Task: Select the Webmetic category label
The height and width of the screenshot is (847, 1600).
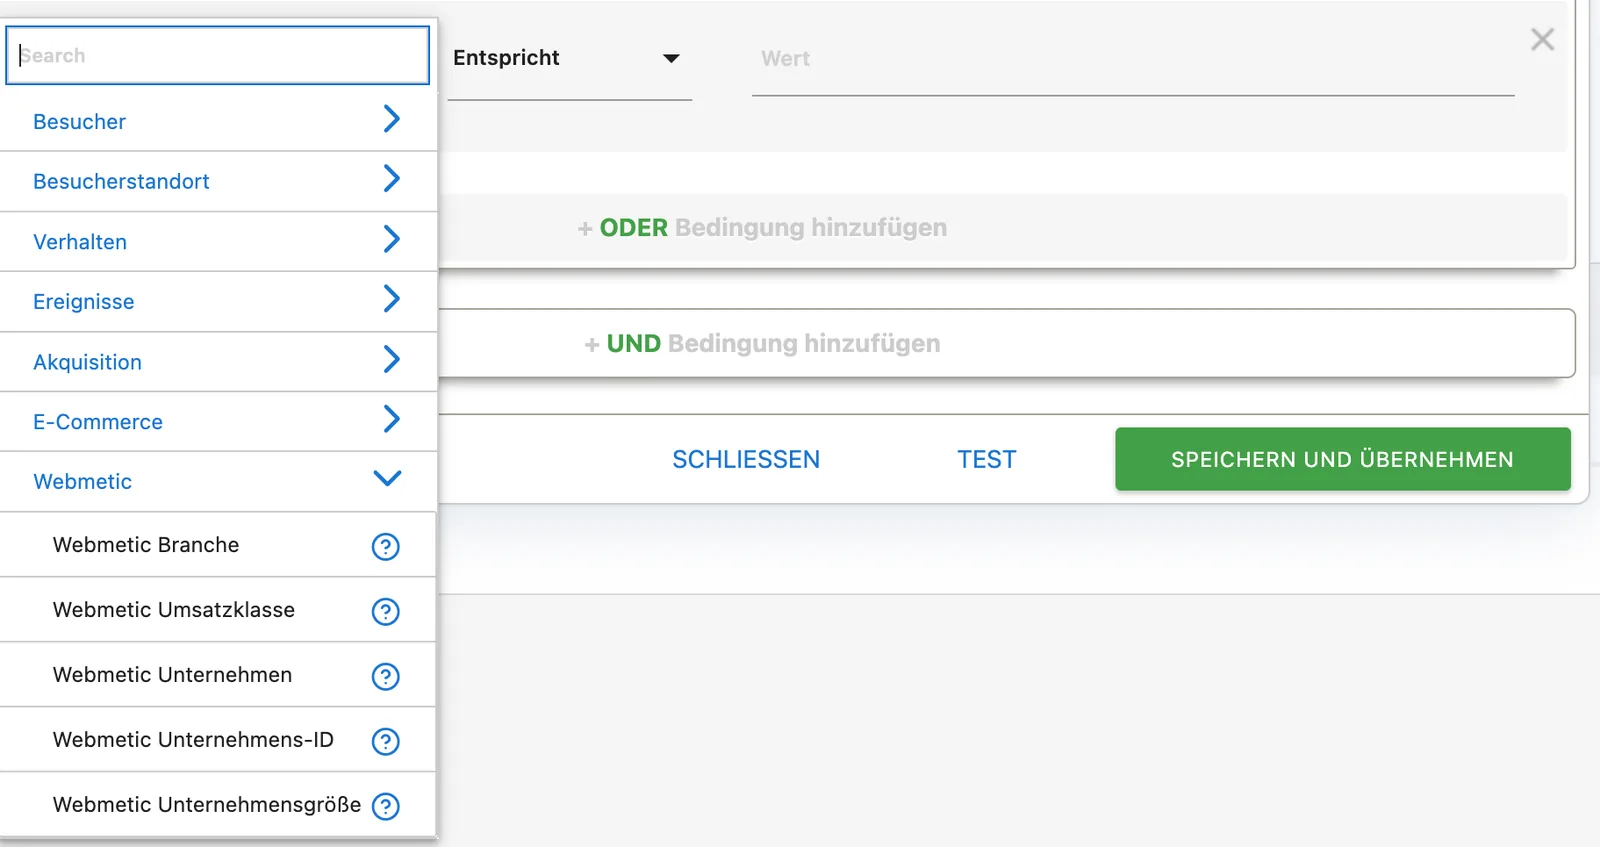Action: click(82, 482)
